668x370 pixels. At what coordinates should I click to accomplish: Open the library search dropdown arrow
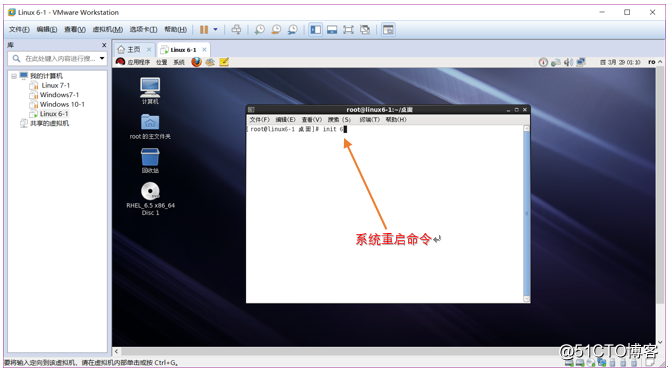(102, 58)
